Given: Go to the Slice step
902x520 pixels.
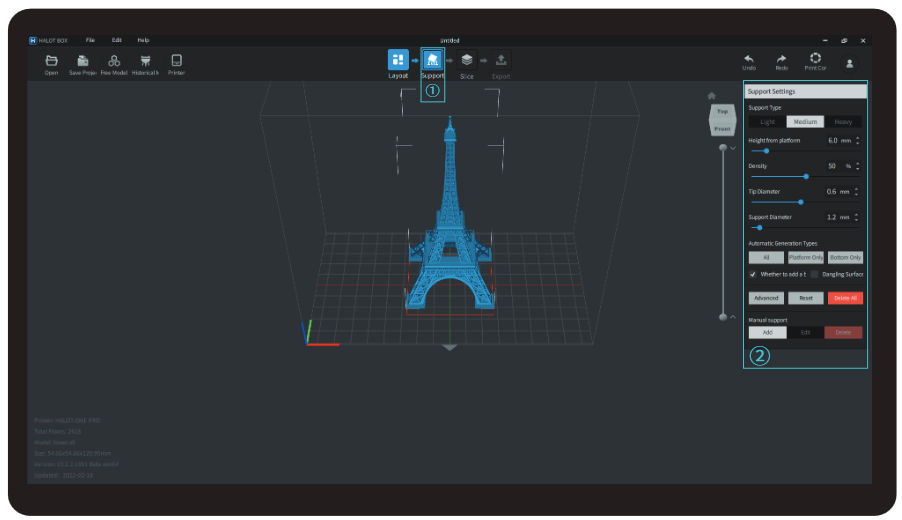Looking at the screenshot, I should pyautogui.click(x=467, y=60).
